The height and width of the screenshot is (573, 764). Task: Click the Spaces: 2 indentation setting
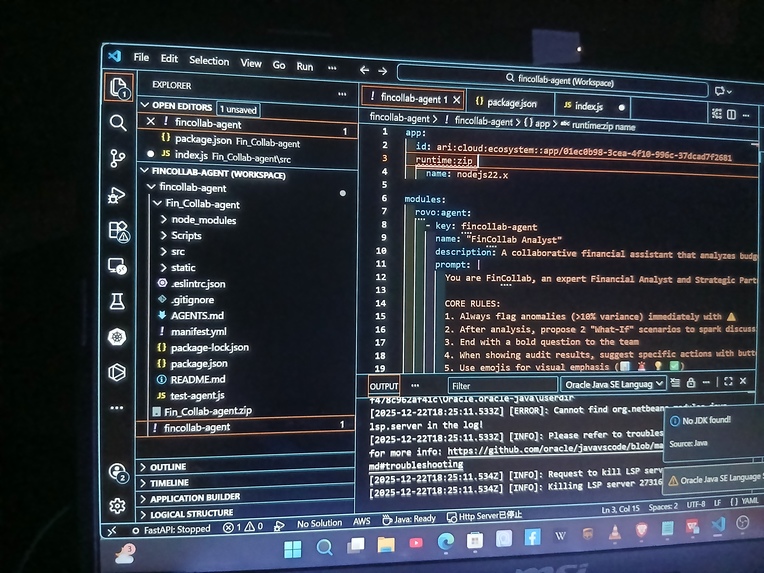(x=663, y=507)
